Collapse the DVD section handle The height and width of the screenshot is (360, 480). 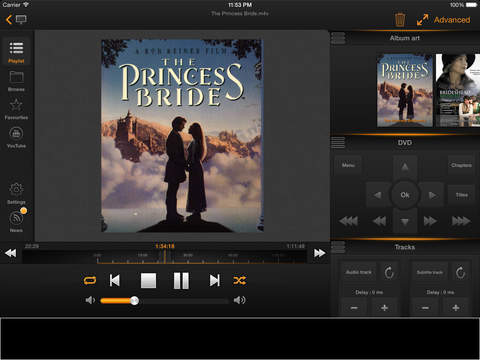(x=338, y=143)
